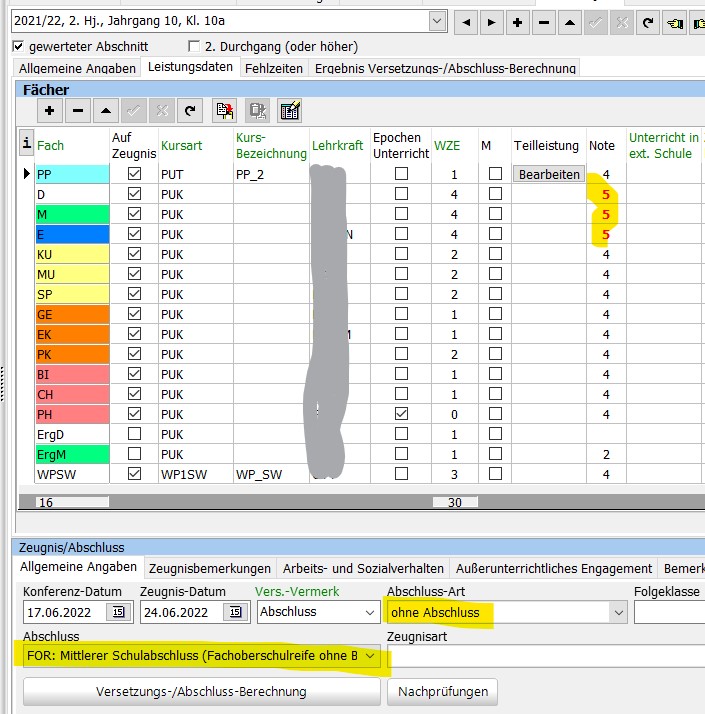
Task: Click the top toolbar refresh icon
Action: (648, 22)
